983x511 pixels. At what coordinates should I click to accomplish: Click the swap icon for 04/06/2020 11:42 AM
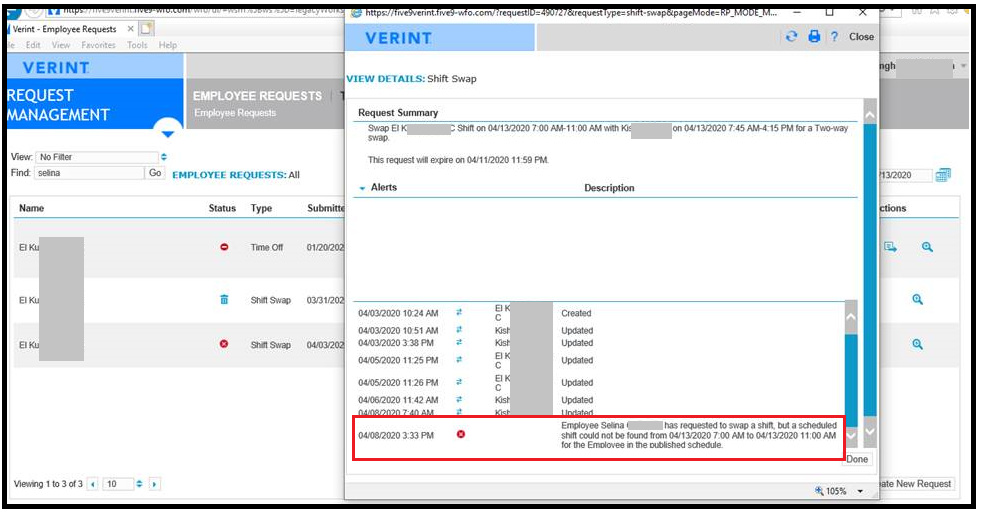pyautogui.click(x=459, y=399)
